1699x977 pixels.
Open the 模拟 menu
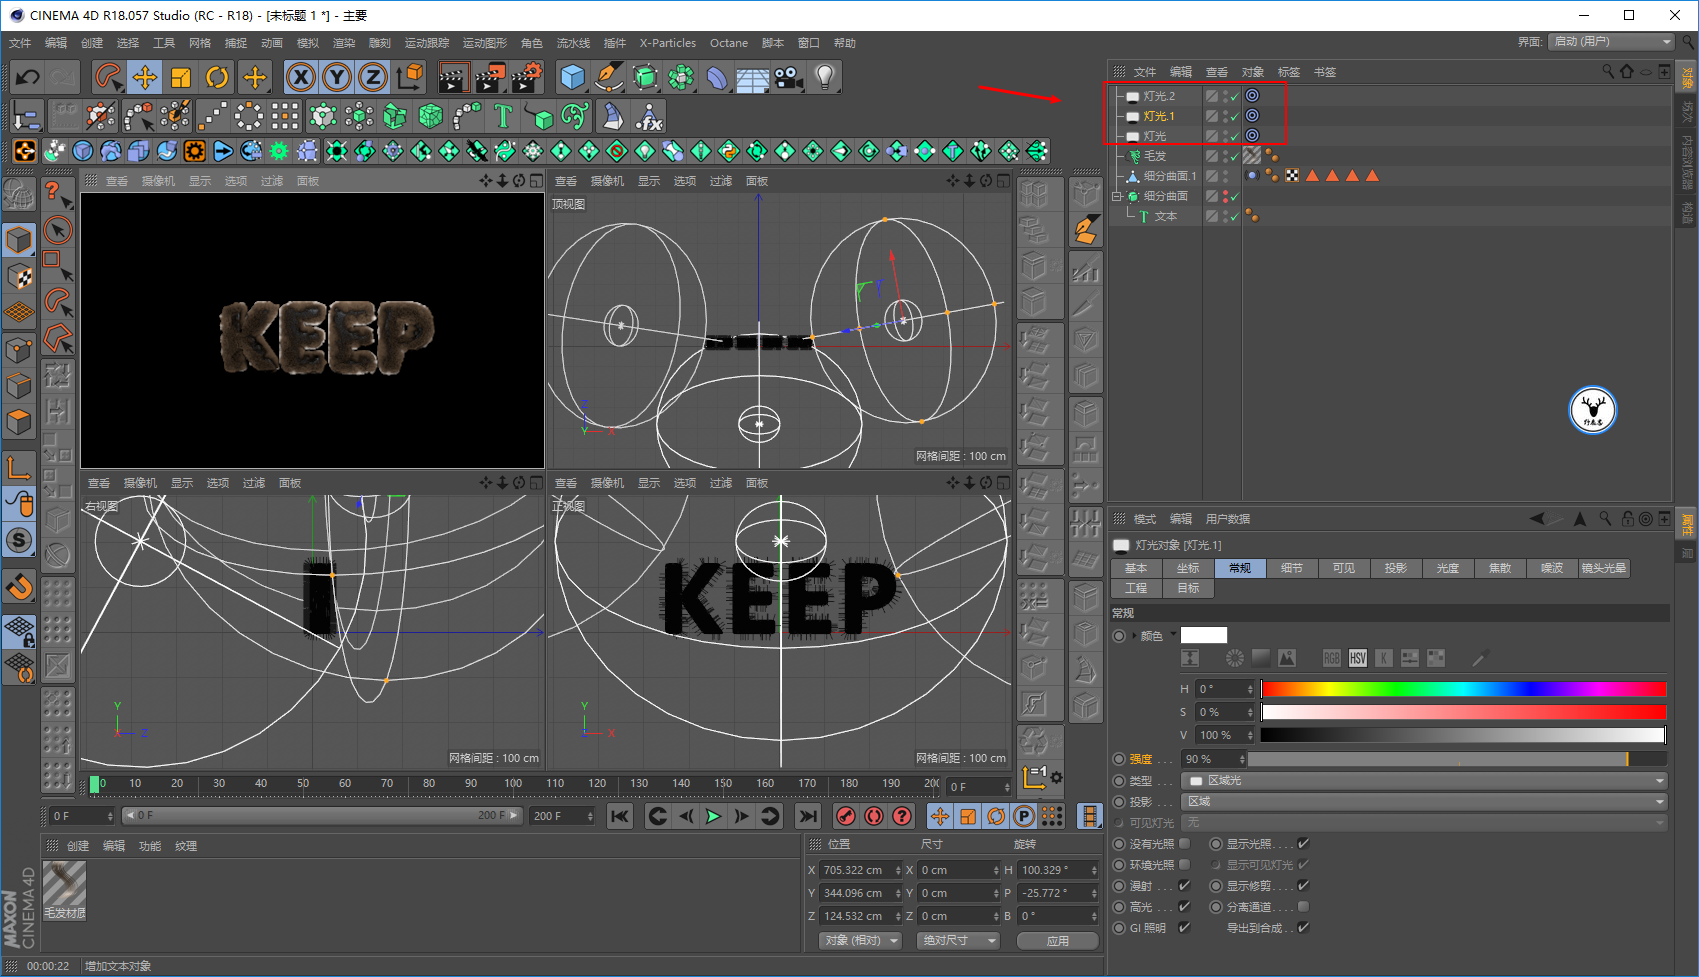pos(307,43)
